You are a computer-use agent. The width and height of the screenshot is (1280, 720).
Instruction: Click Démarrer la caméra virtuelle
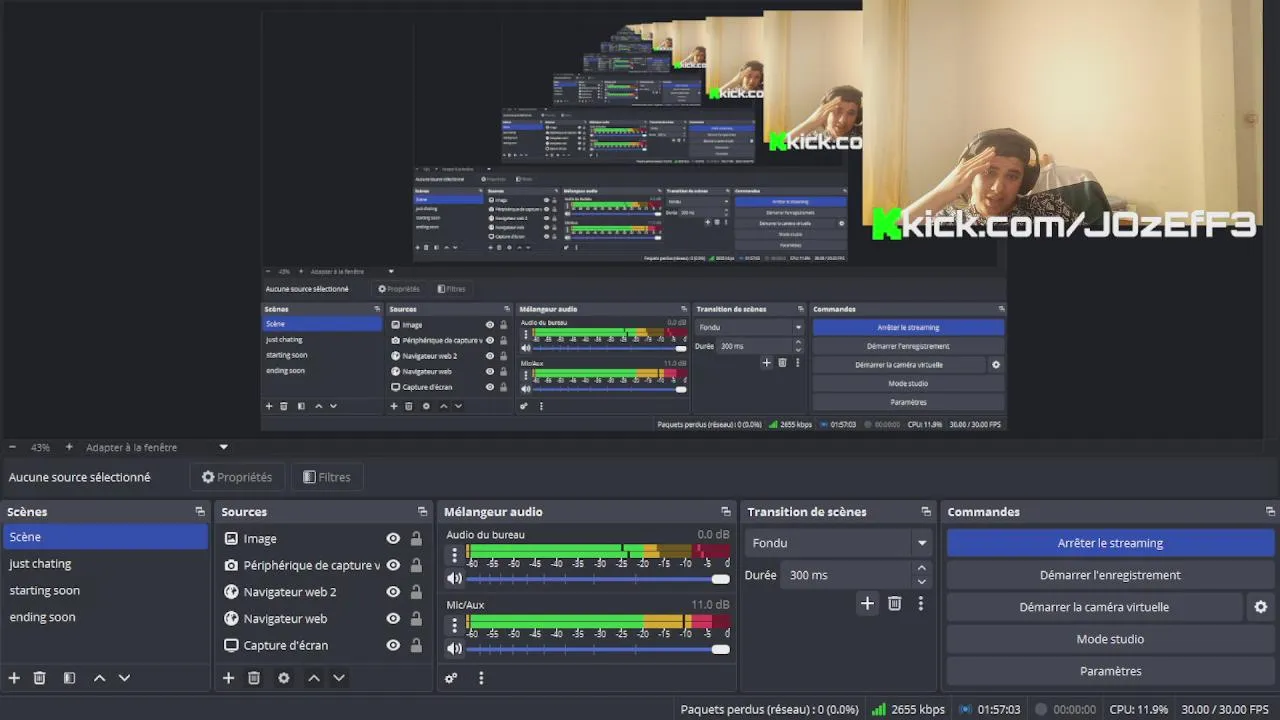(1094, 607)
